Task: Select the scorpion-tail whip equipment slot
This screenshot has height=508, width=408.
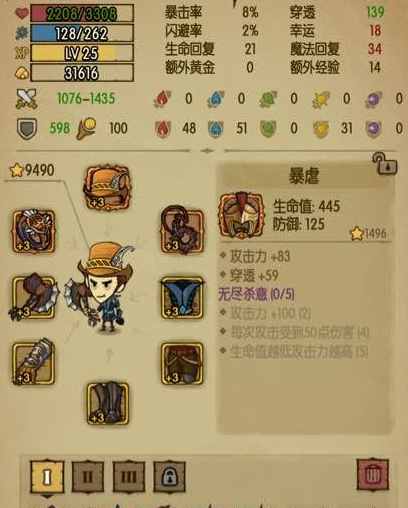Action: [182, 231]
